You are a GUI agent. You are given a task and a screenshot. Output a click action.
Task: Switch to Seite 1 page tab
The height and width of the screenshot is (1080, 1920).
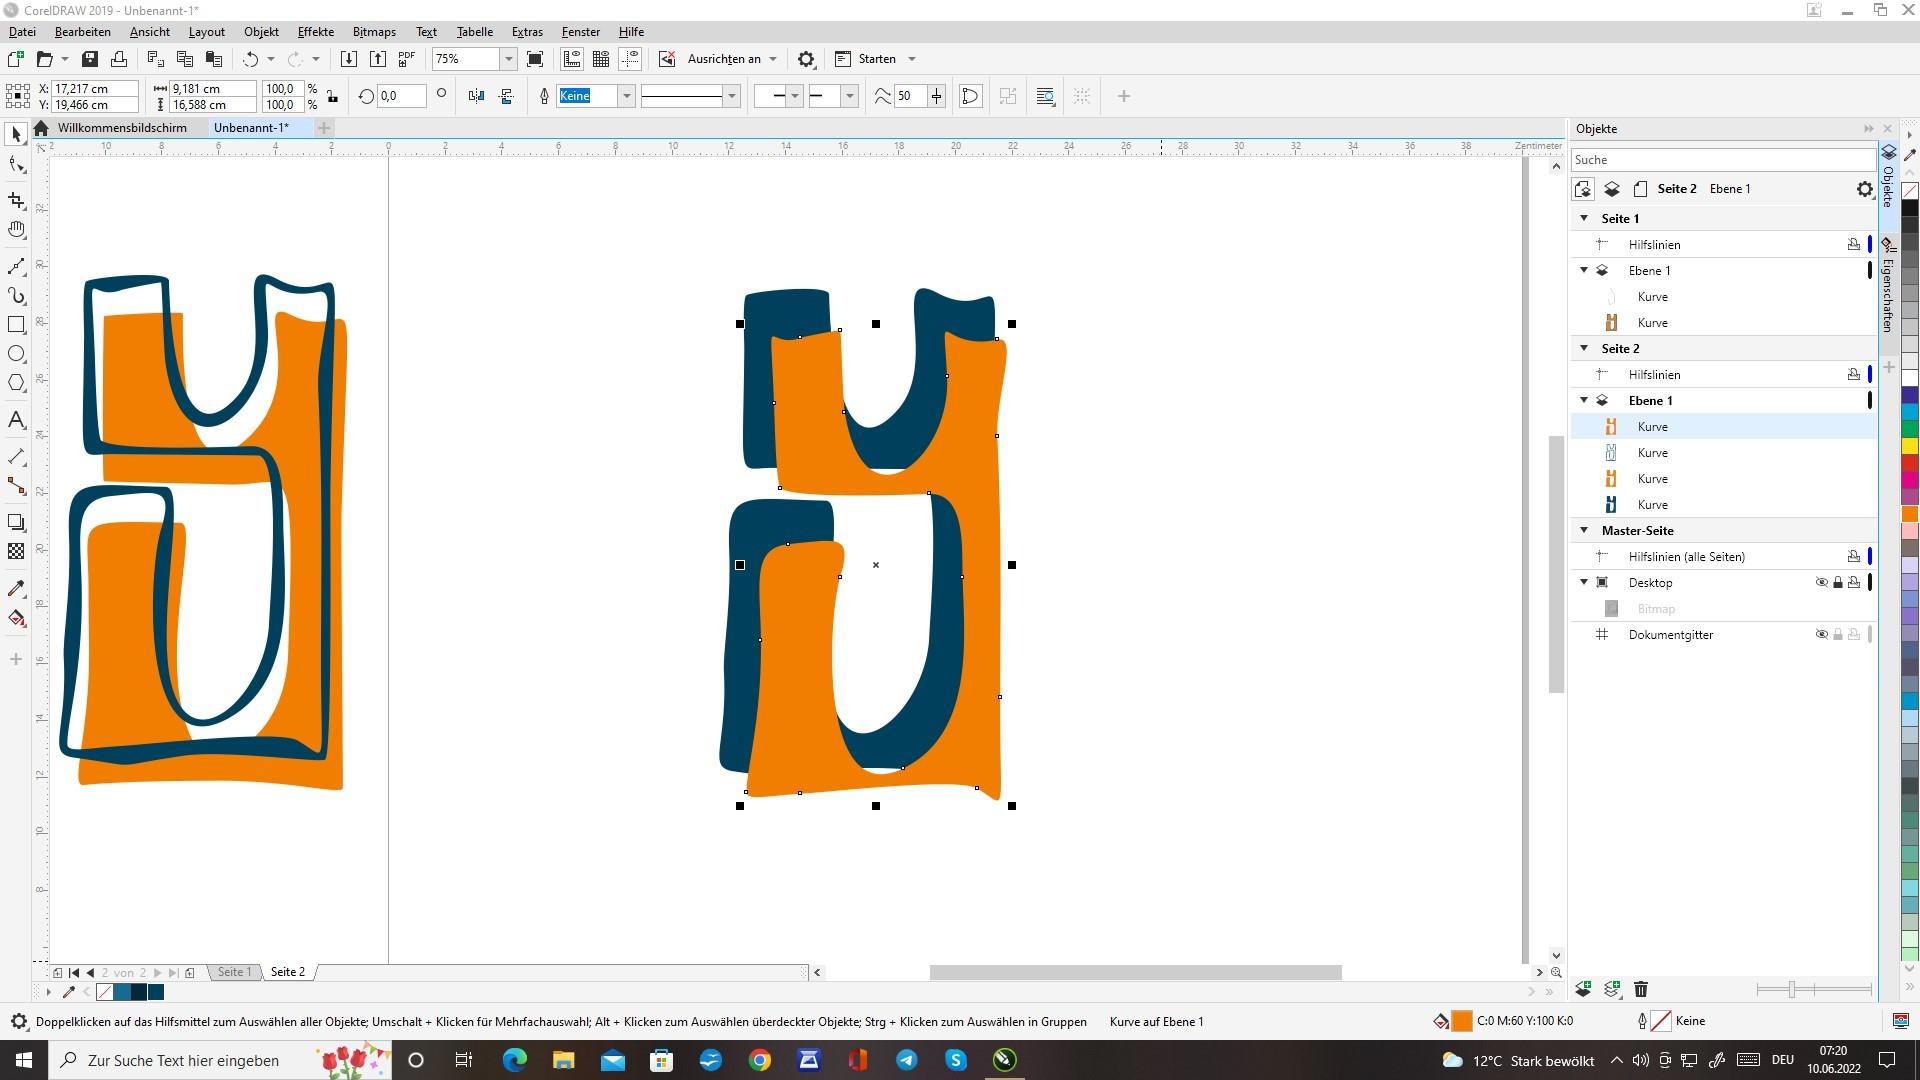(x=234, y=972)
